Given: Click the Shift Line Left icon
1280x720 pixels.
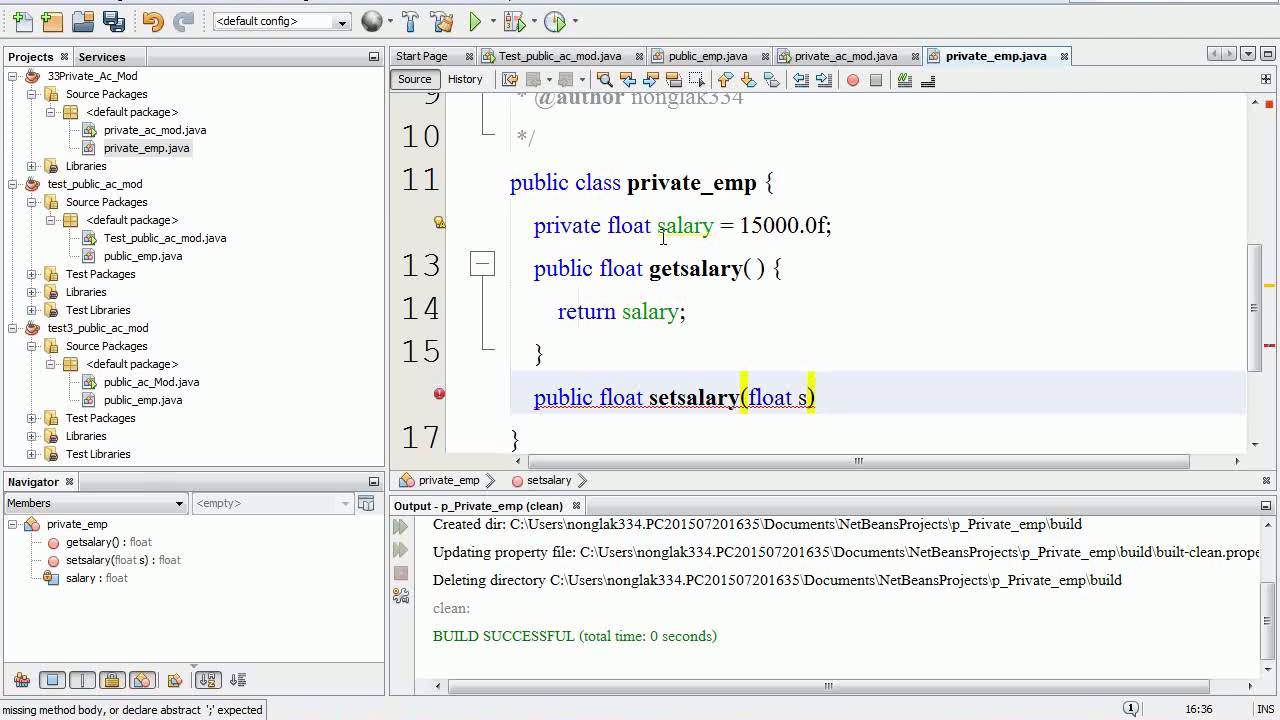Looking at the screenshot, I should [801, 80].
